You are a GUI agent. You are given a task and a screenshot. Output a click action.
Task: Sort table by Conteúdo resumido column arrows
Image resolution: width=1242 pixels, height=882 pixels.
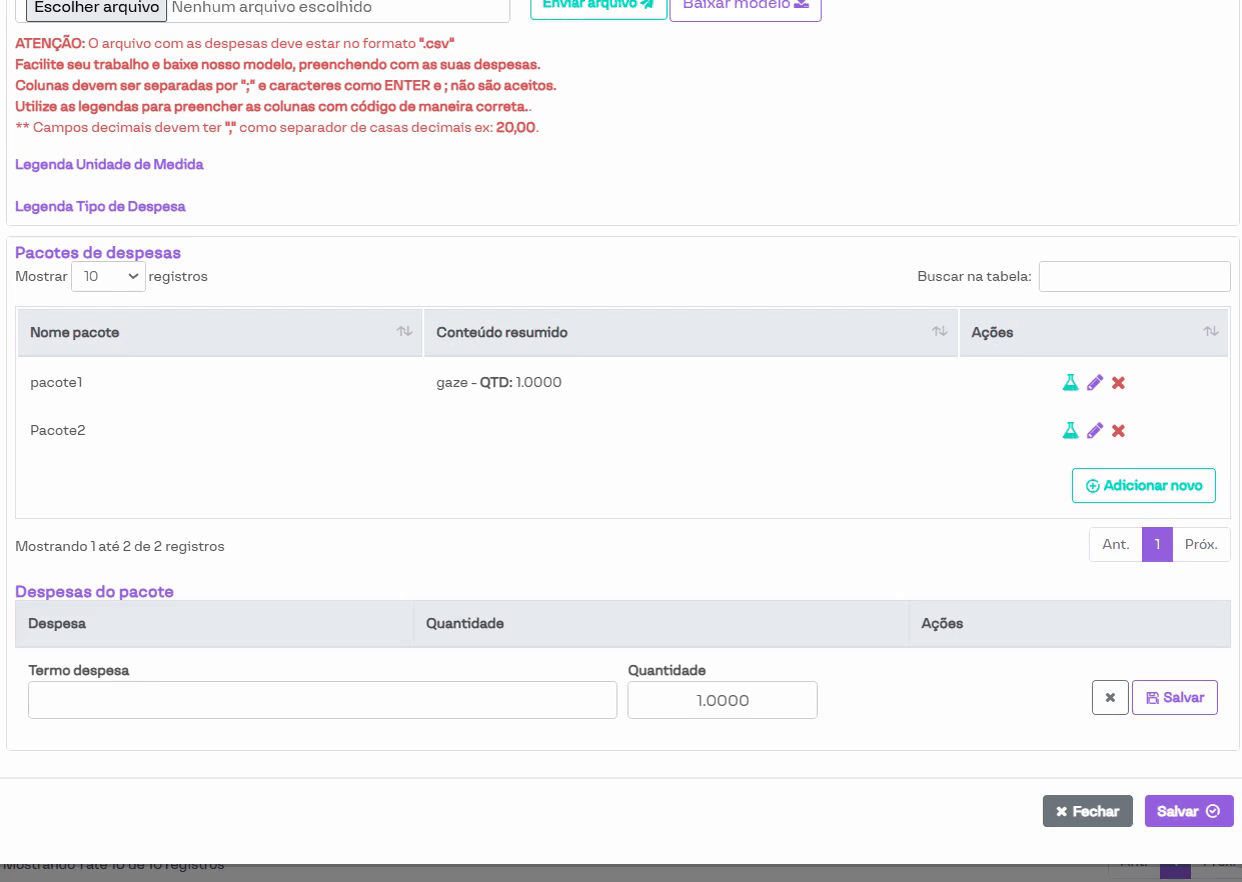coord(940,332)
